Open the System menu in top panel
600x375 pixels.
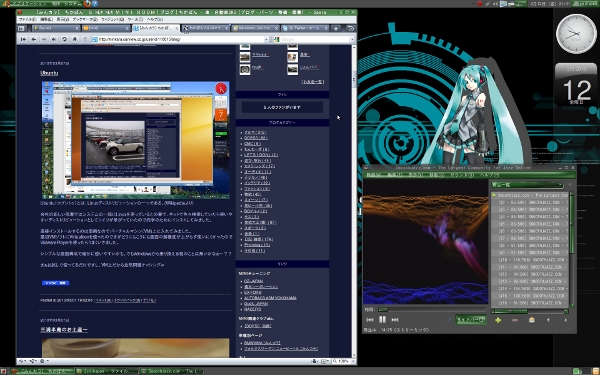[x=72, y=4]
